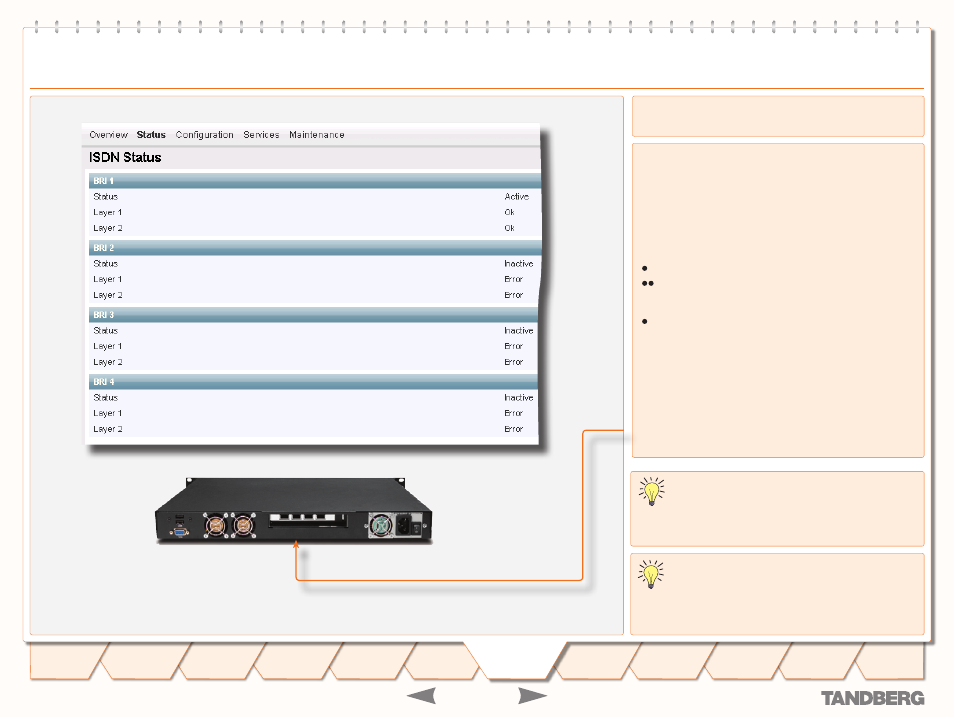Click BRI 1 Layer 2 Ok value
The width and height of the screenshot is (954, 717).
(509, 228)
